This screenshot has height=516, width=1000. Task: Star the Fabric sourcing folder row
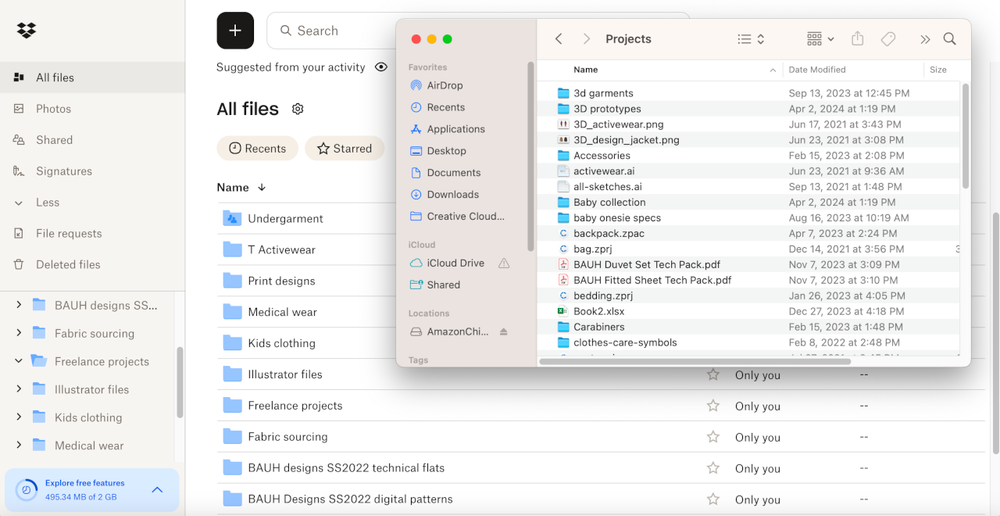pyautogui.click(x=713, y=437)
